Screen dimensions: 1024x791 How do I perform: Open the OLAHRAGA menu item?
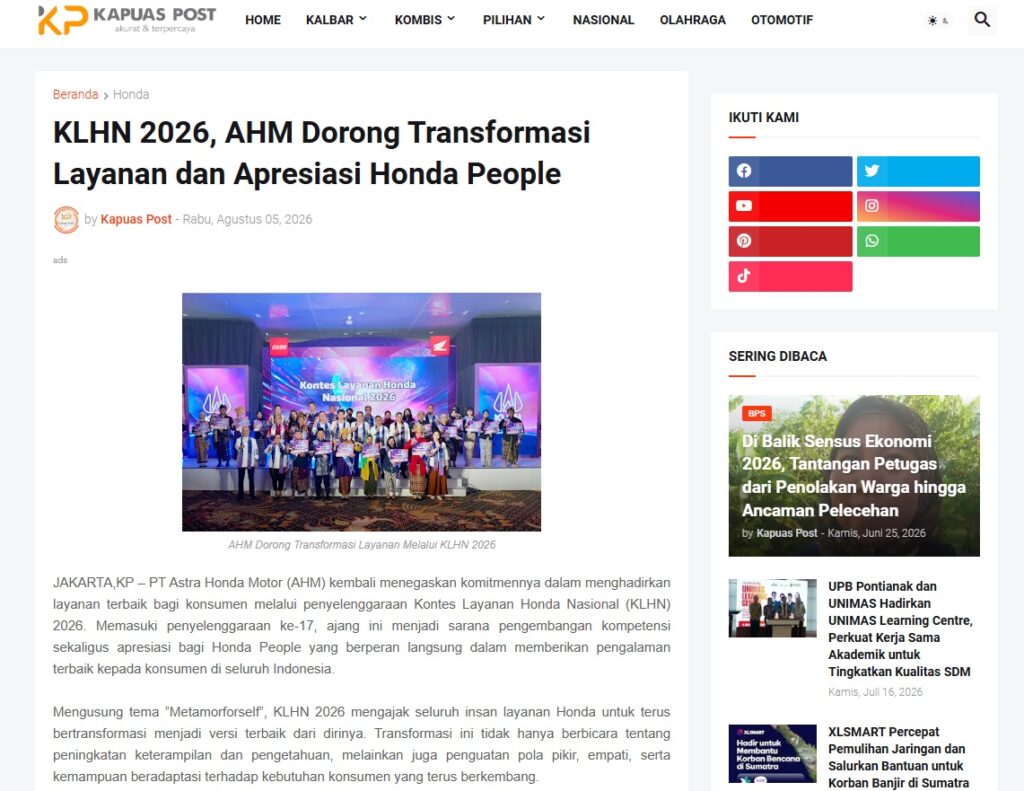point(692,20)
